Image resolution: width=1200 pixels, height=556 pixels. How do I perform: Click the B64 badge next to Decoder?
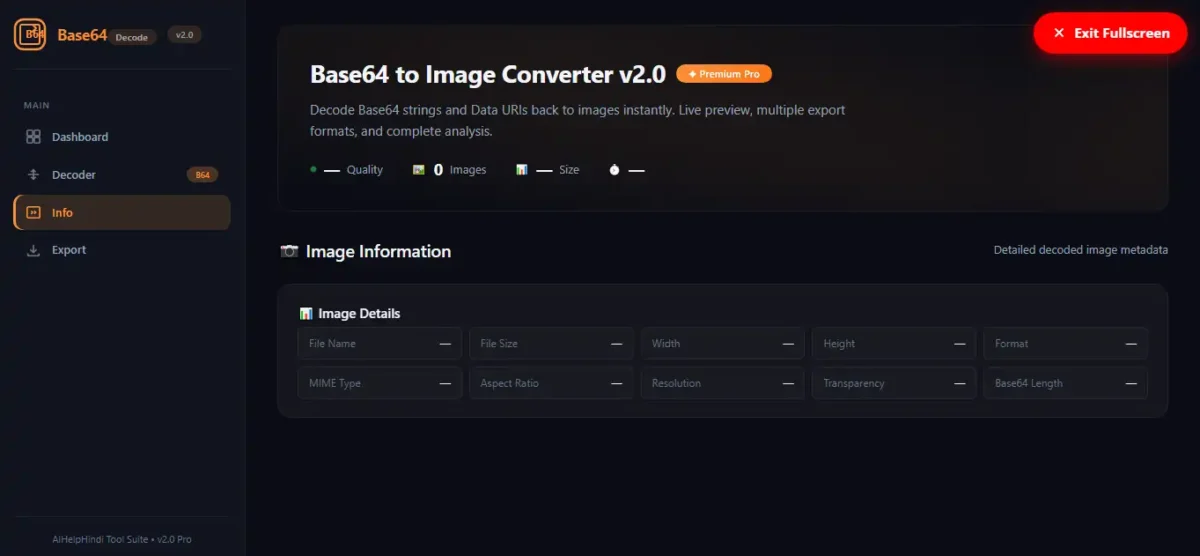(x=202, y=175)
